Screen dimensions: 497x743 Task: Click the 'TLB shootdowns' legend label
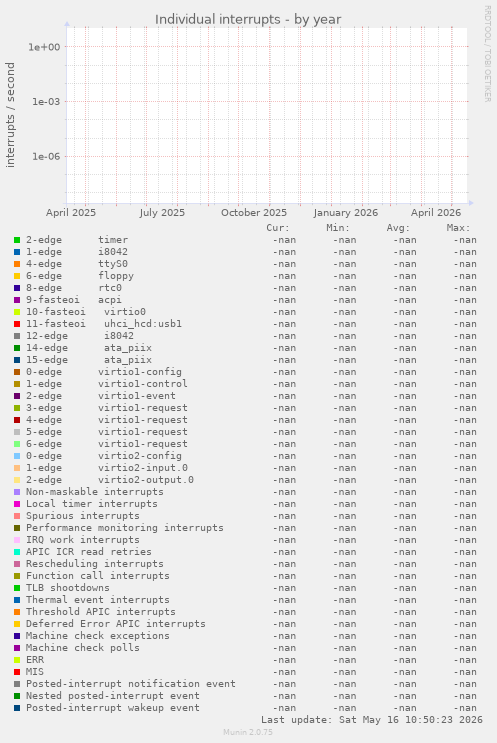click(68, 588)
